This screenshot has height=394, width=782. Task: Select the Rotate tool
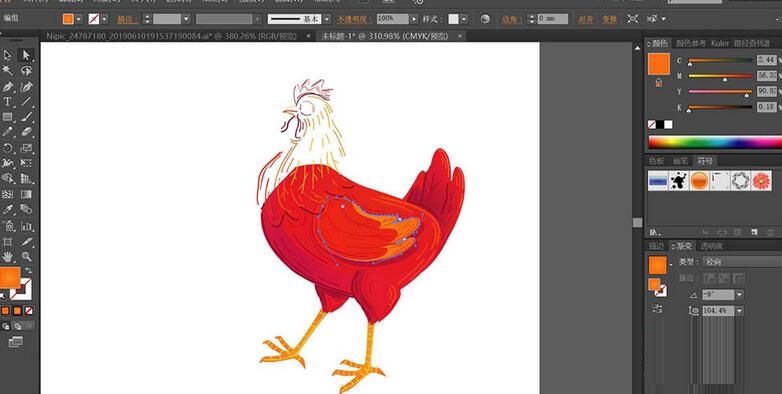pyautogui.click(x=7, y=148)
